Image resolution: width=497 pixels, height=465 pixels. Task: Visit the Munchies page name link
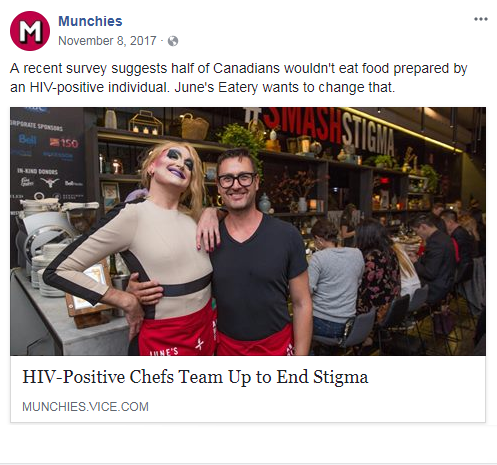pyautogui.click(x=90, y=21)
